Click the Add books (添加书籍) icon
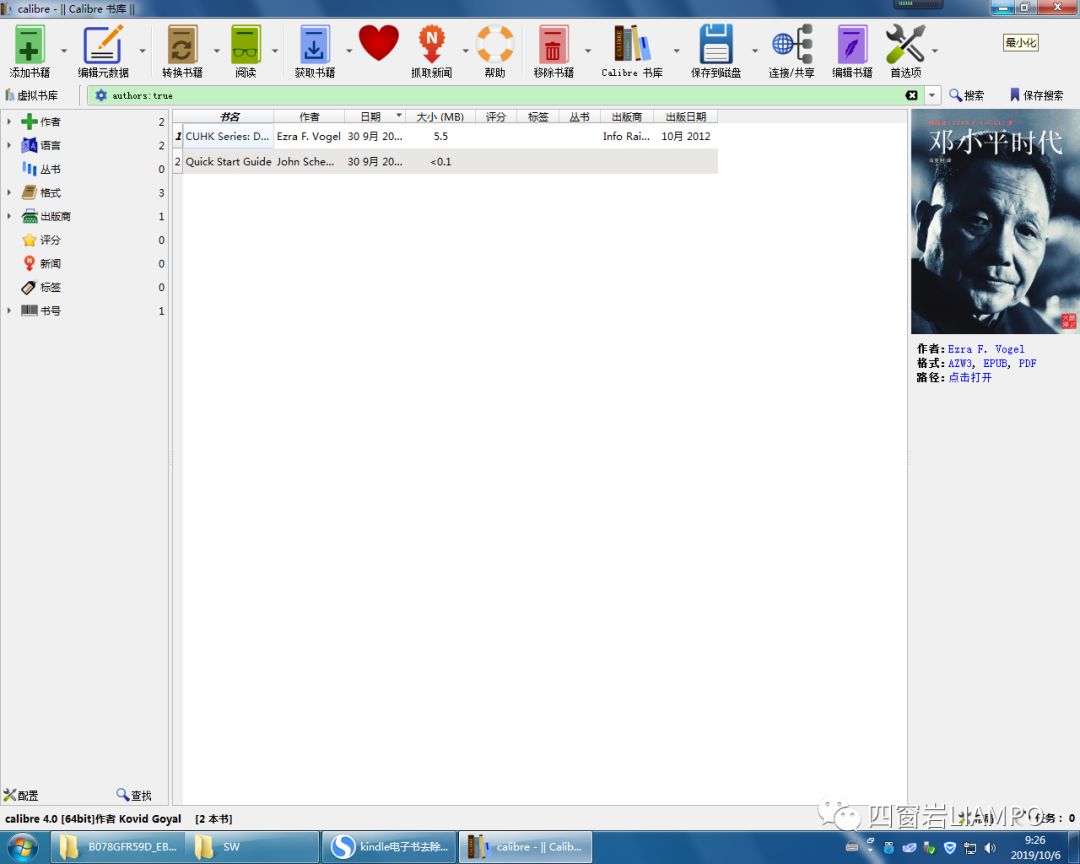Screen dimensions: 1080x864 [x=29, y=45]
